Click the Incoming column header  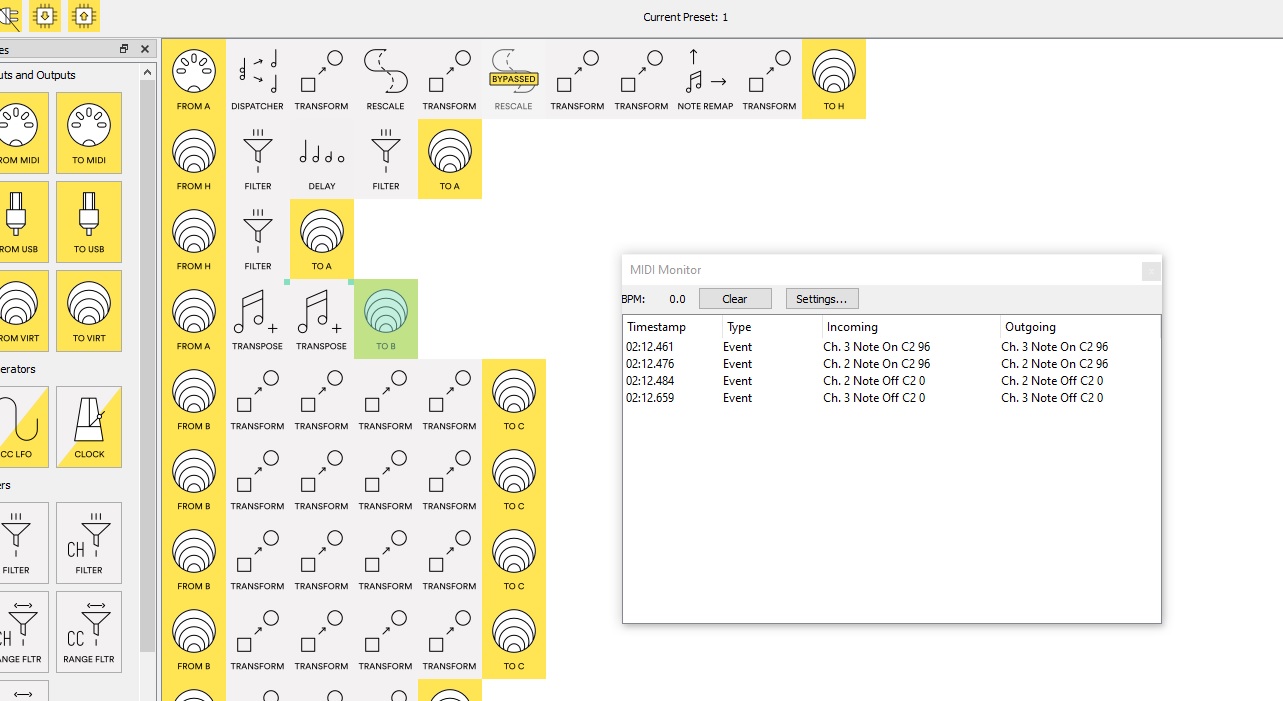tap(911, 327)
